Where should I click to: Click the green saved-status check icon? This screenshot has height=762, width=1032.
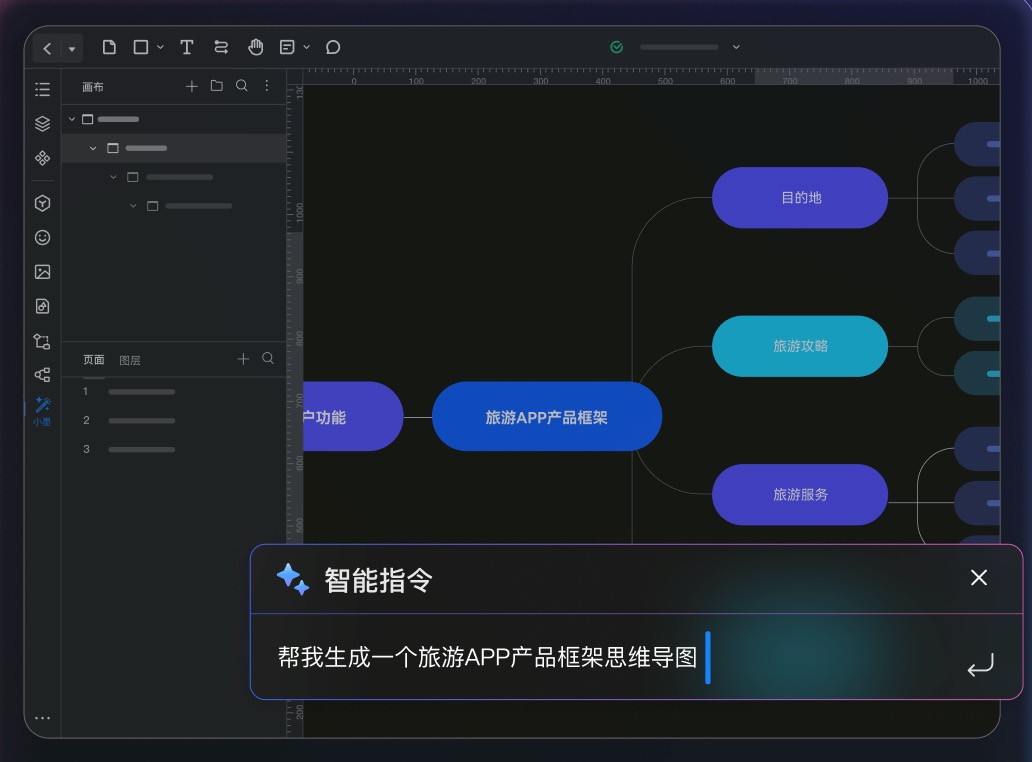(617, 47)
